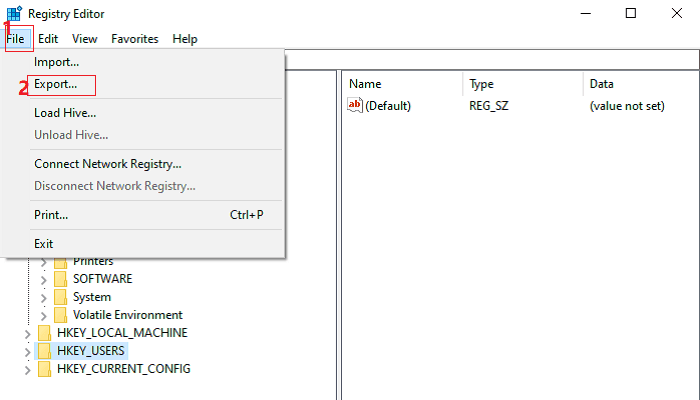The width and height of the screenshot is (700, 400).
Task: Expand the Volatile Environment key
Action: tap(43, 316)
